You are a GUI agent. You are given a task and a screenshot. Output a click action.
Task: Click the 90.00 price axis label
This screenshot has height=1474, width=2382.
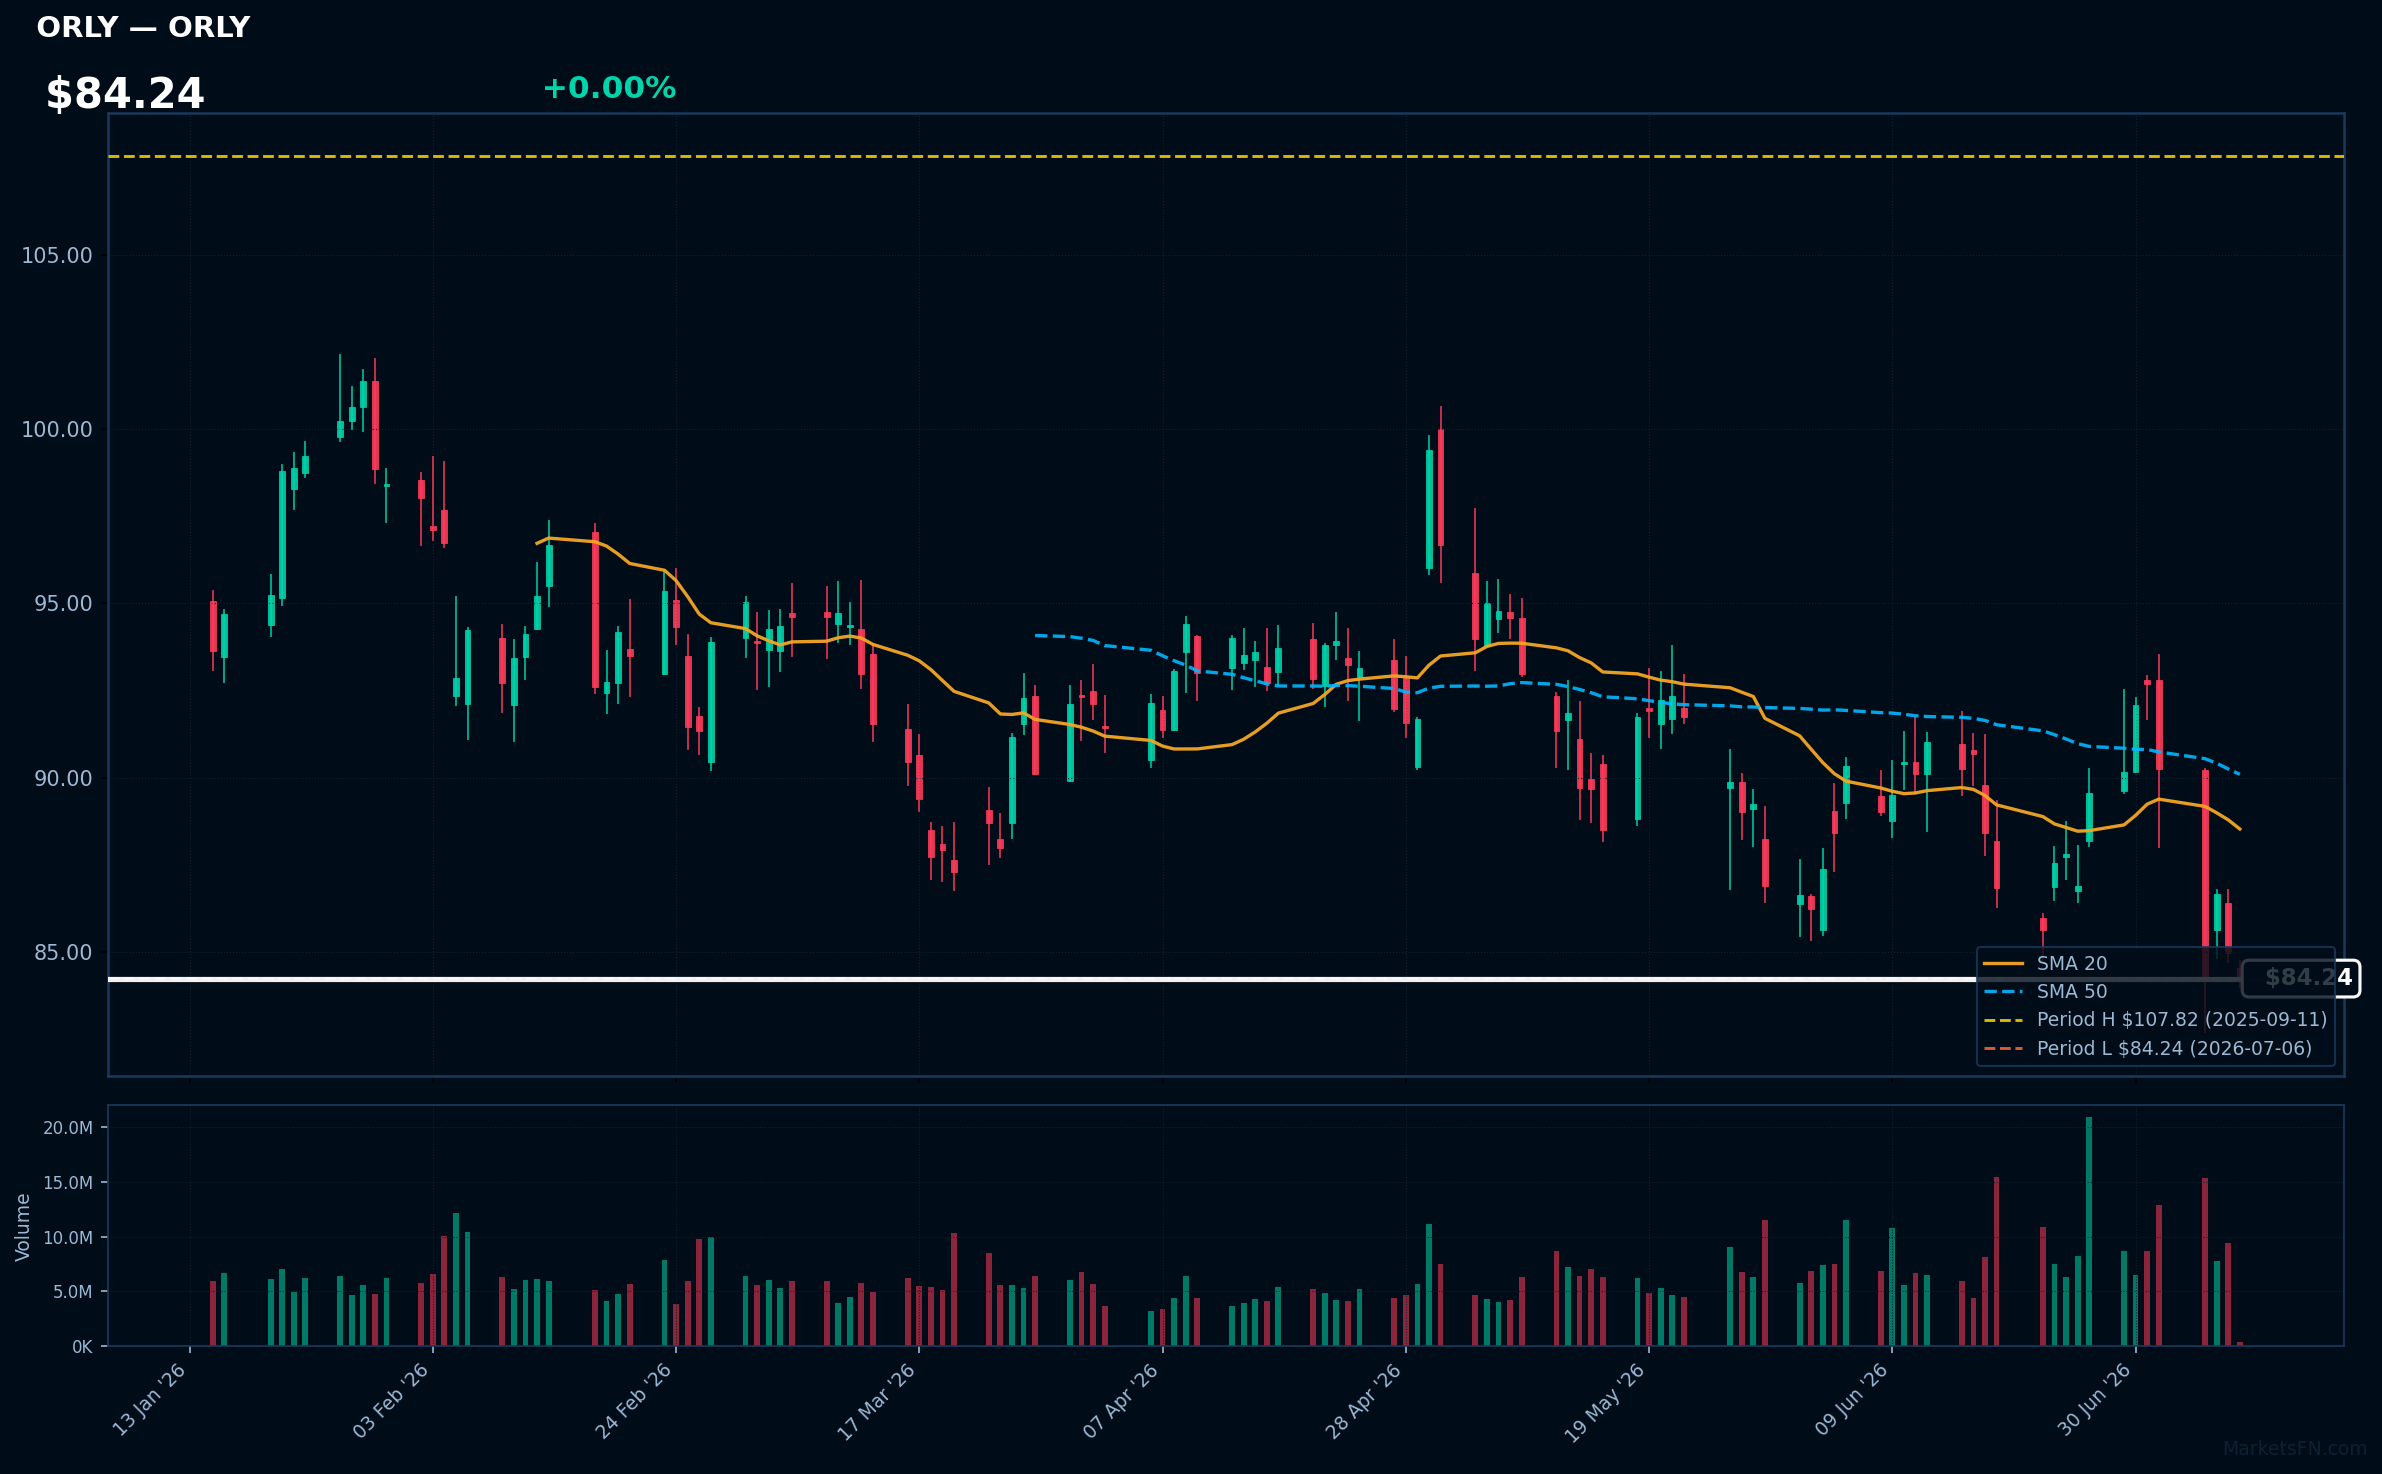pyautogui.click(x=63, y=778)
